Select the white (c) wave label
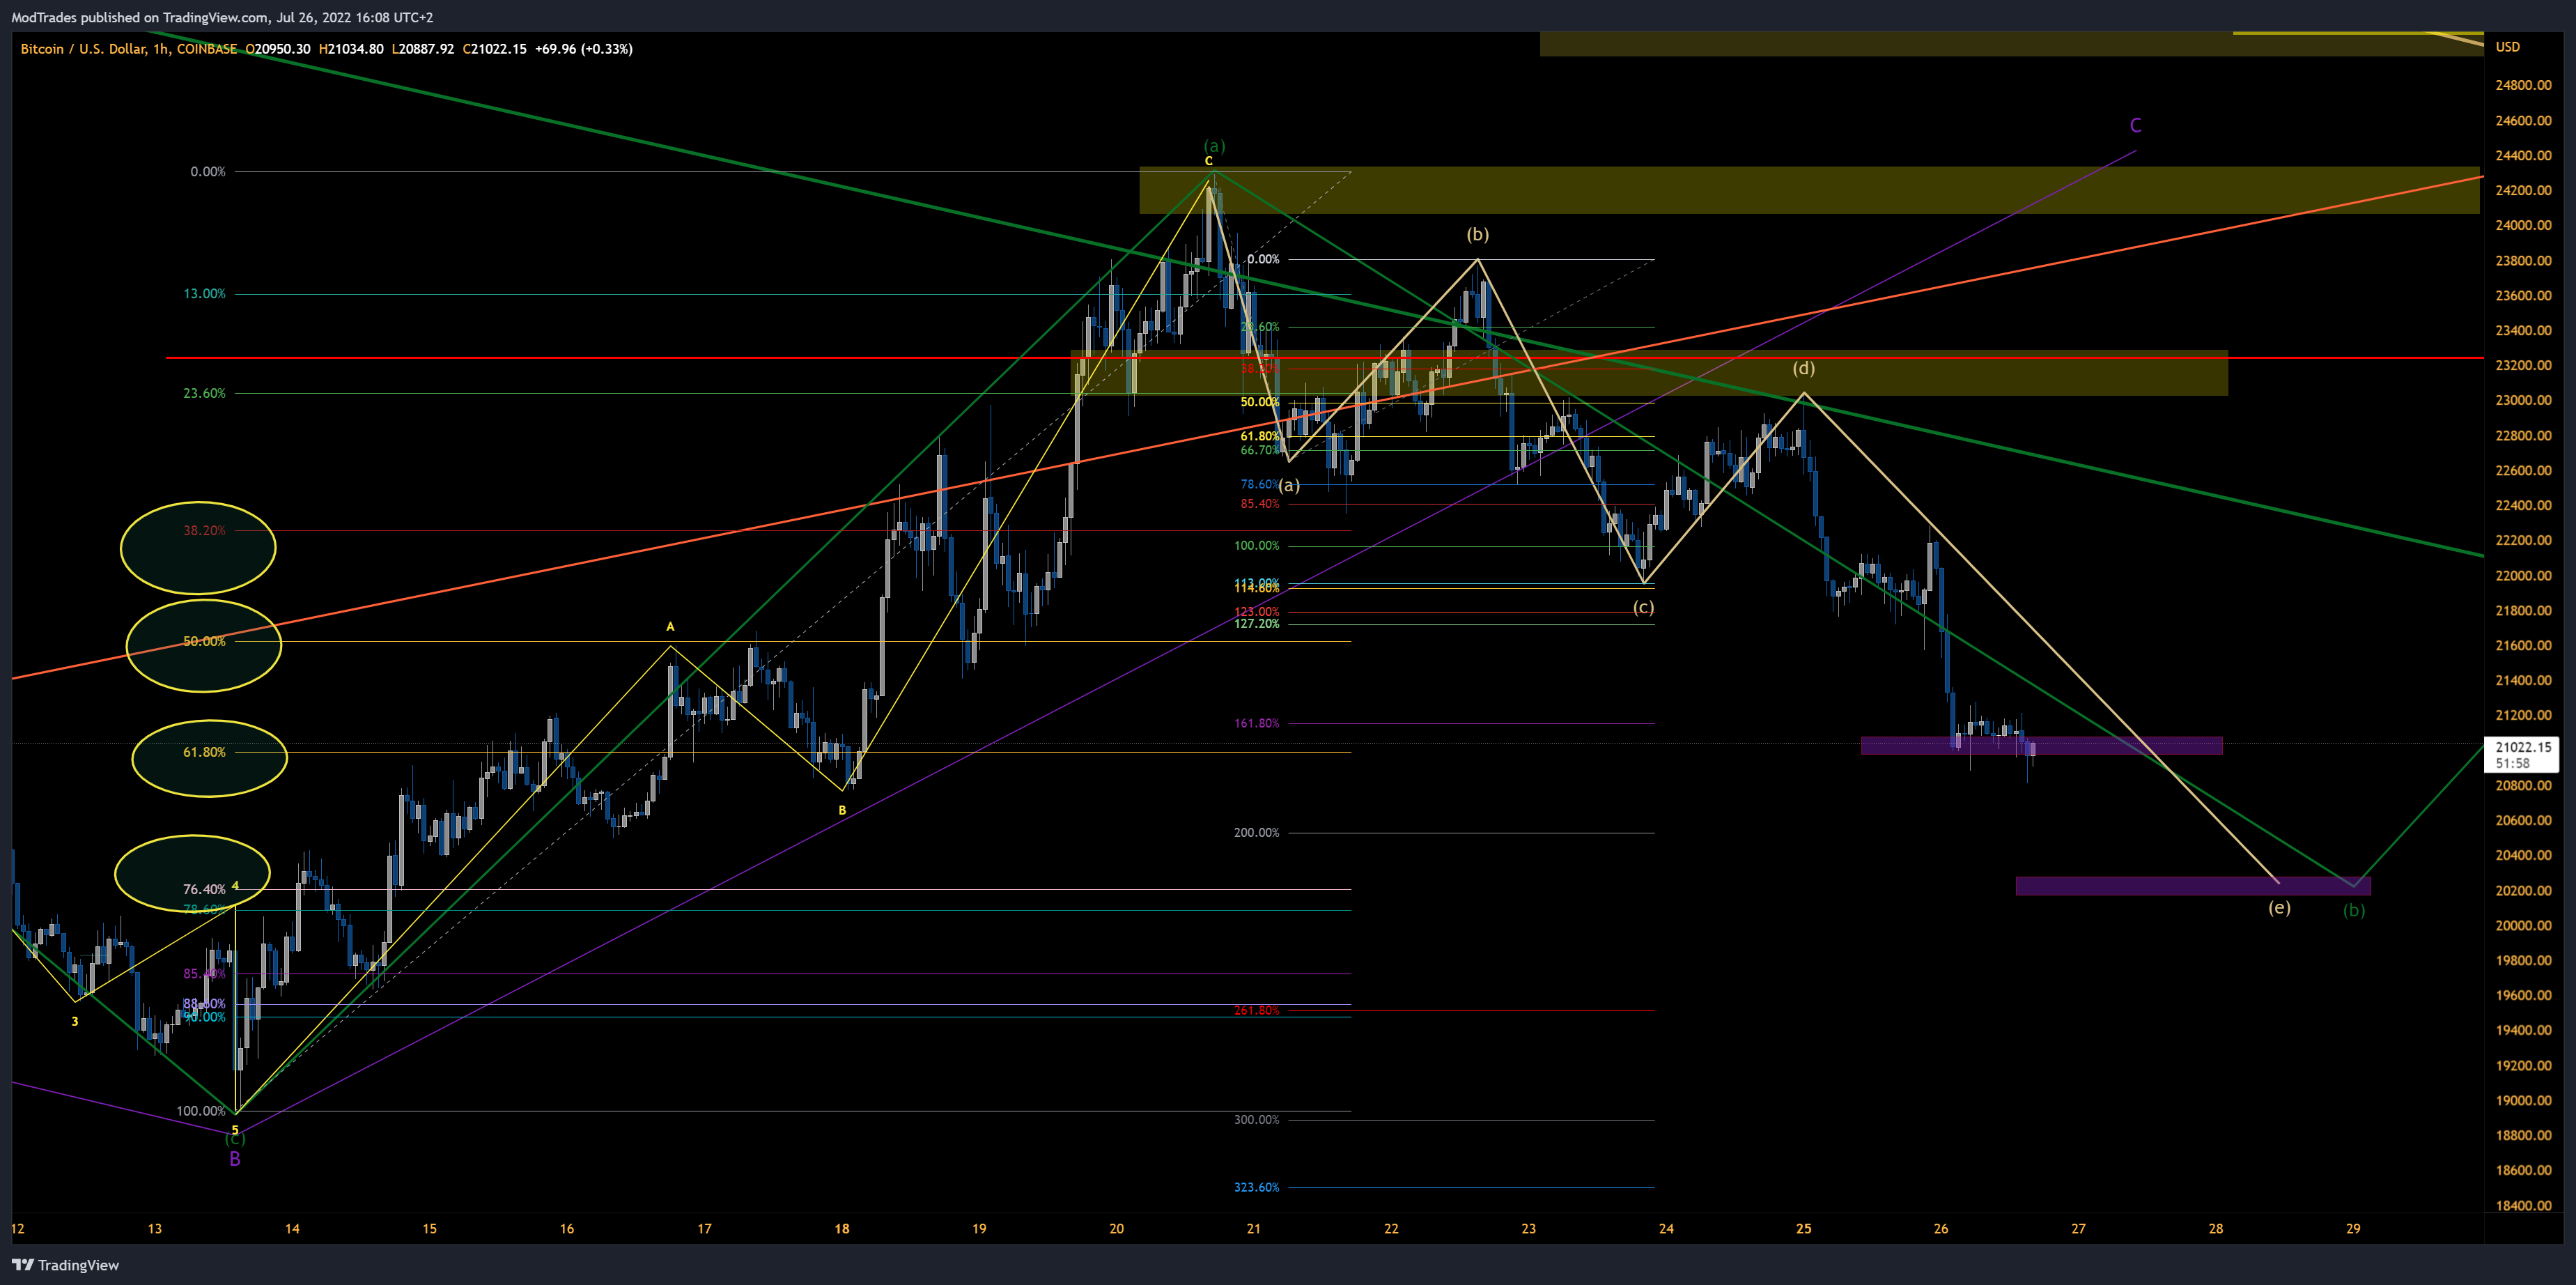Viewport: 2576px width, 1285px height. click(1643, 607)
